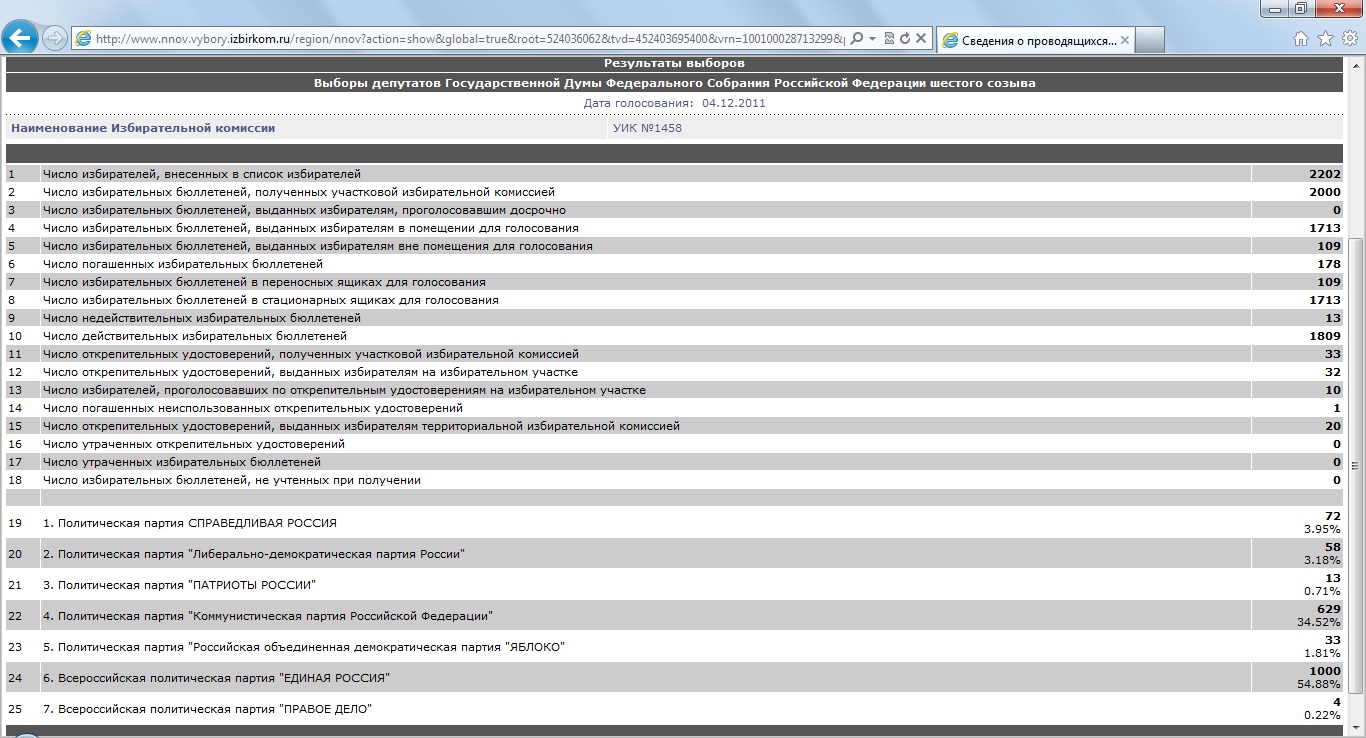Click the magnifier search icon in address bar
Screen dimensions: 1366x738
coord(857,39)
